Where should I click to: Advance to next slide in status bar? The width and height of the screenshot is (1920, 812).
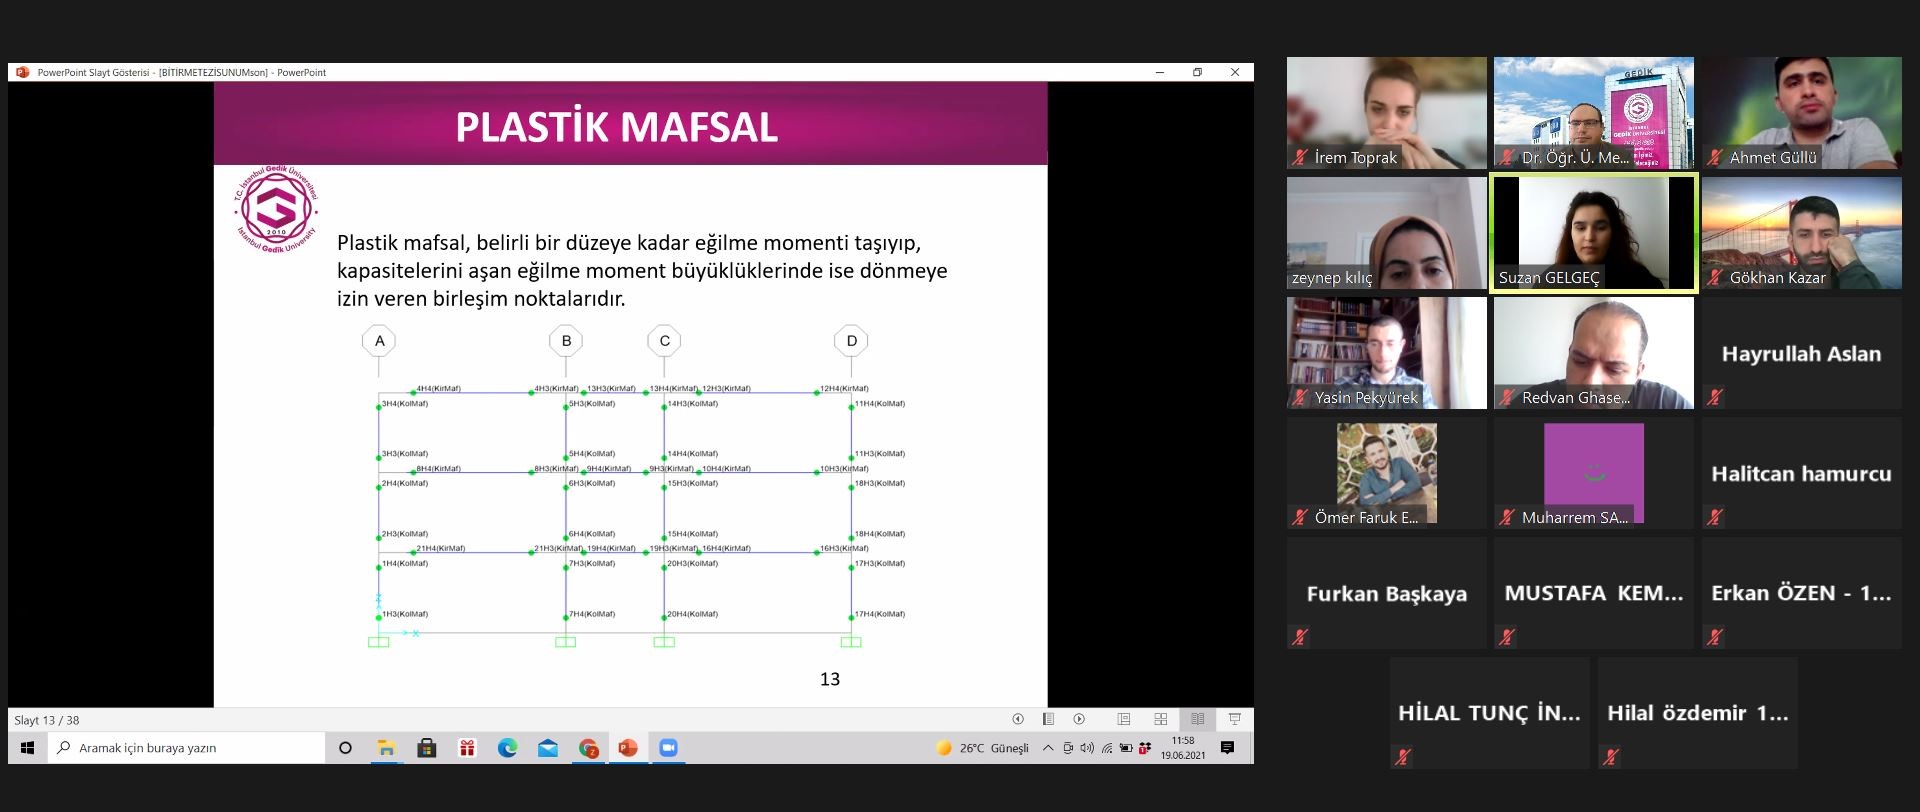1079,719
